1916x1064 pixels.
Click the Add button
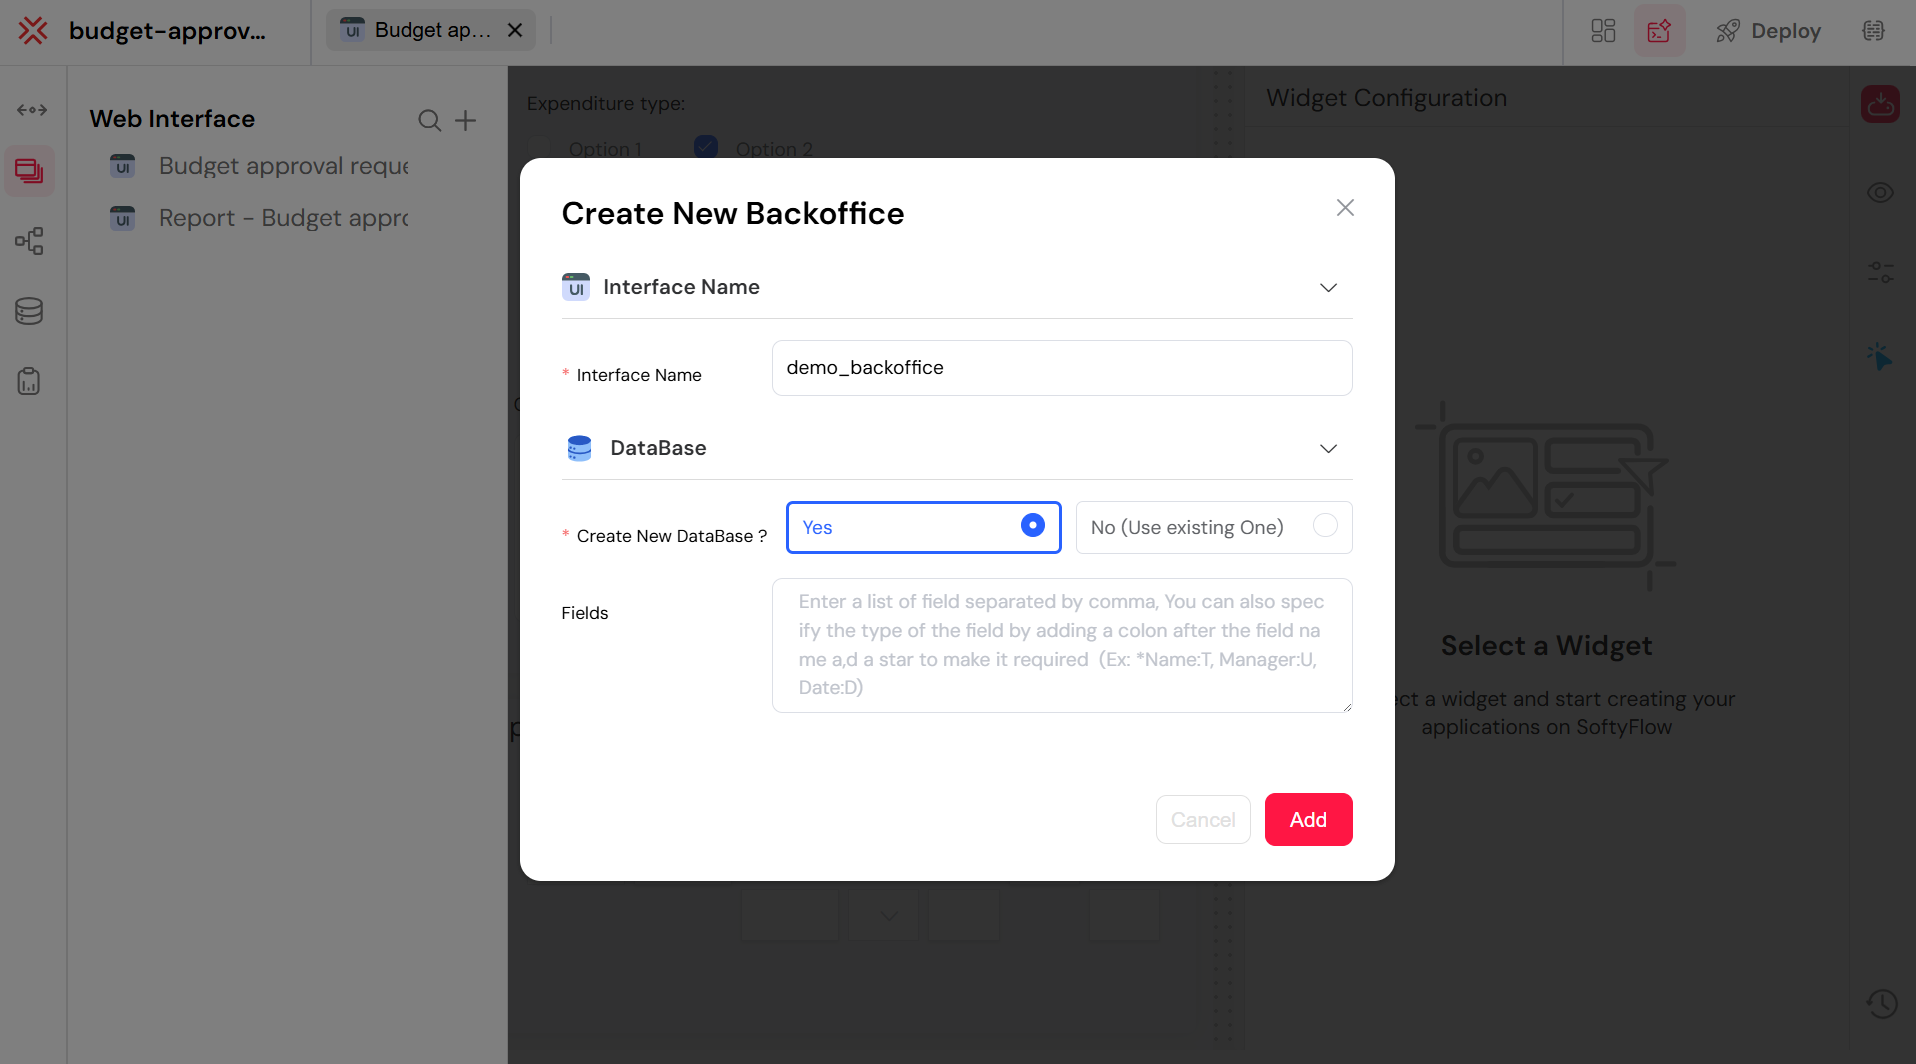(1308, 819)
